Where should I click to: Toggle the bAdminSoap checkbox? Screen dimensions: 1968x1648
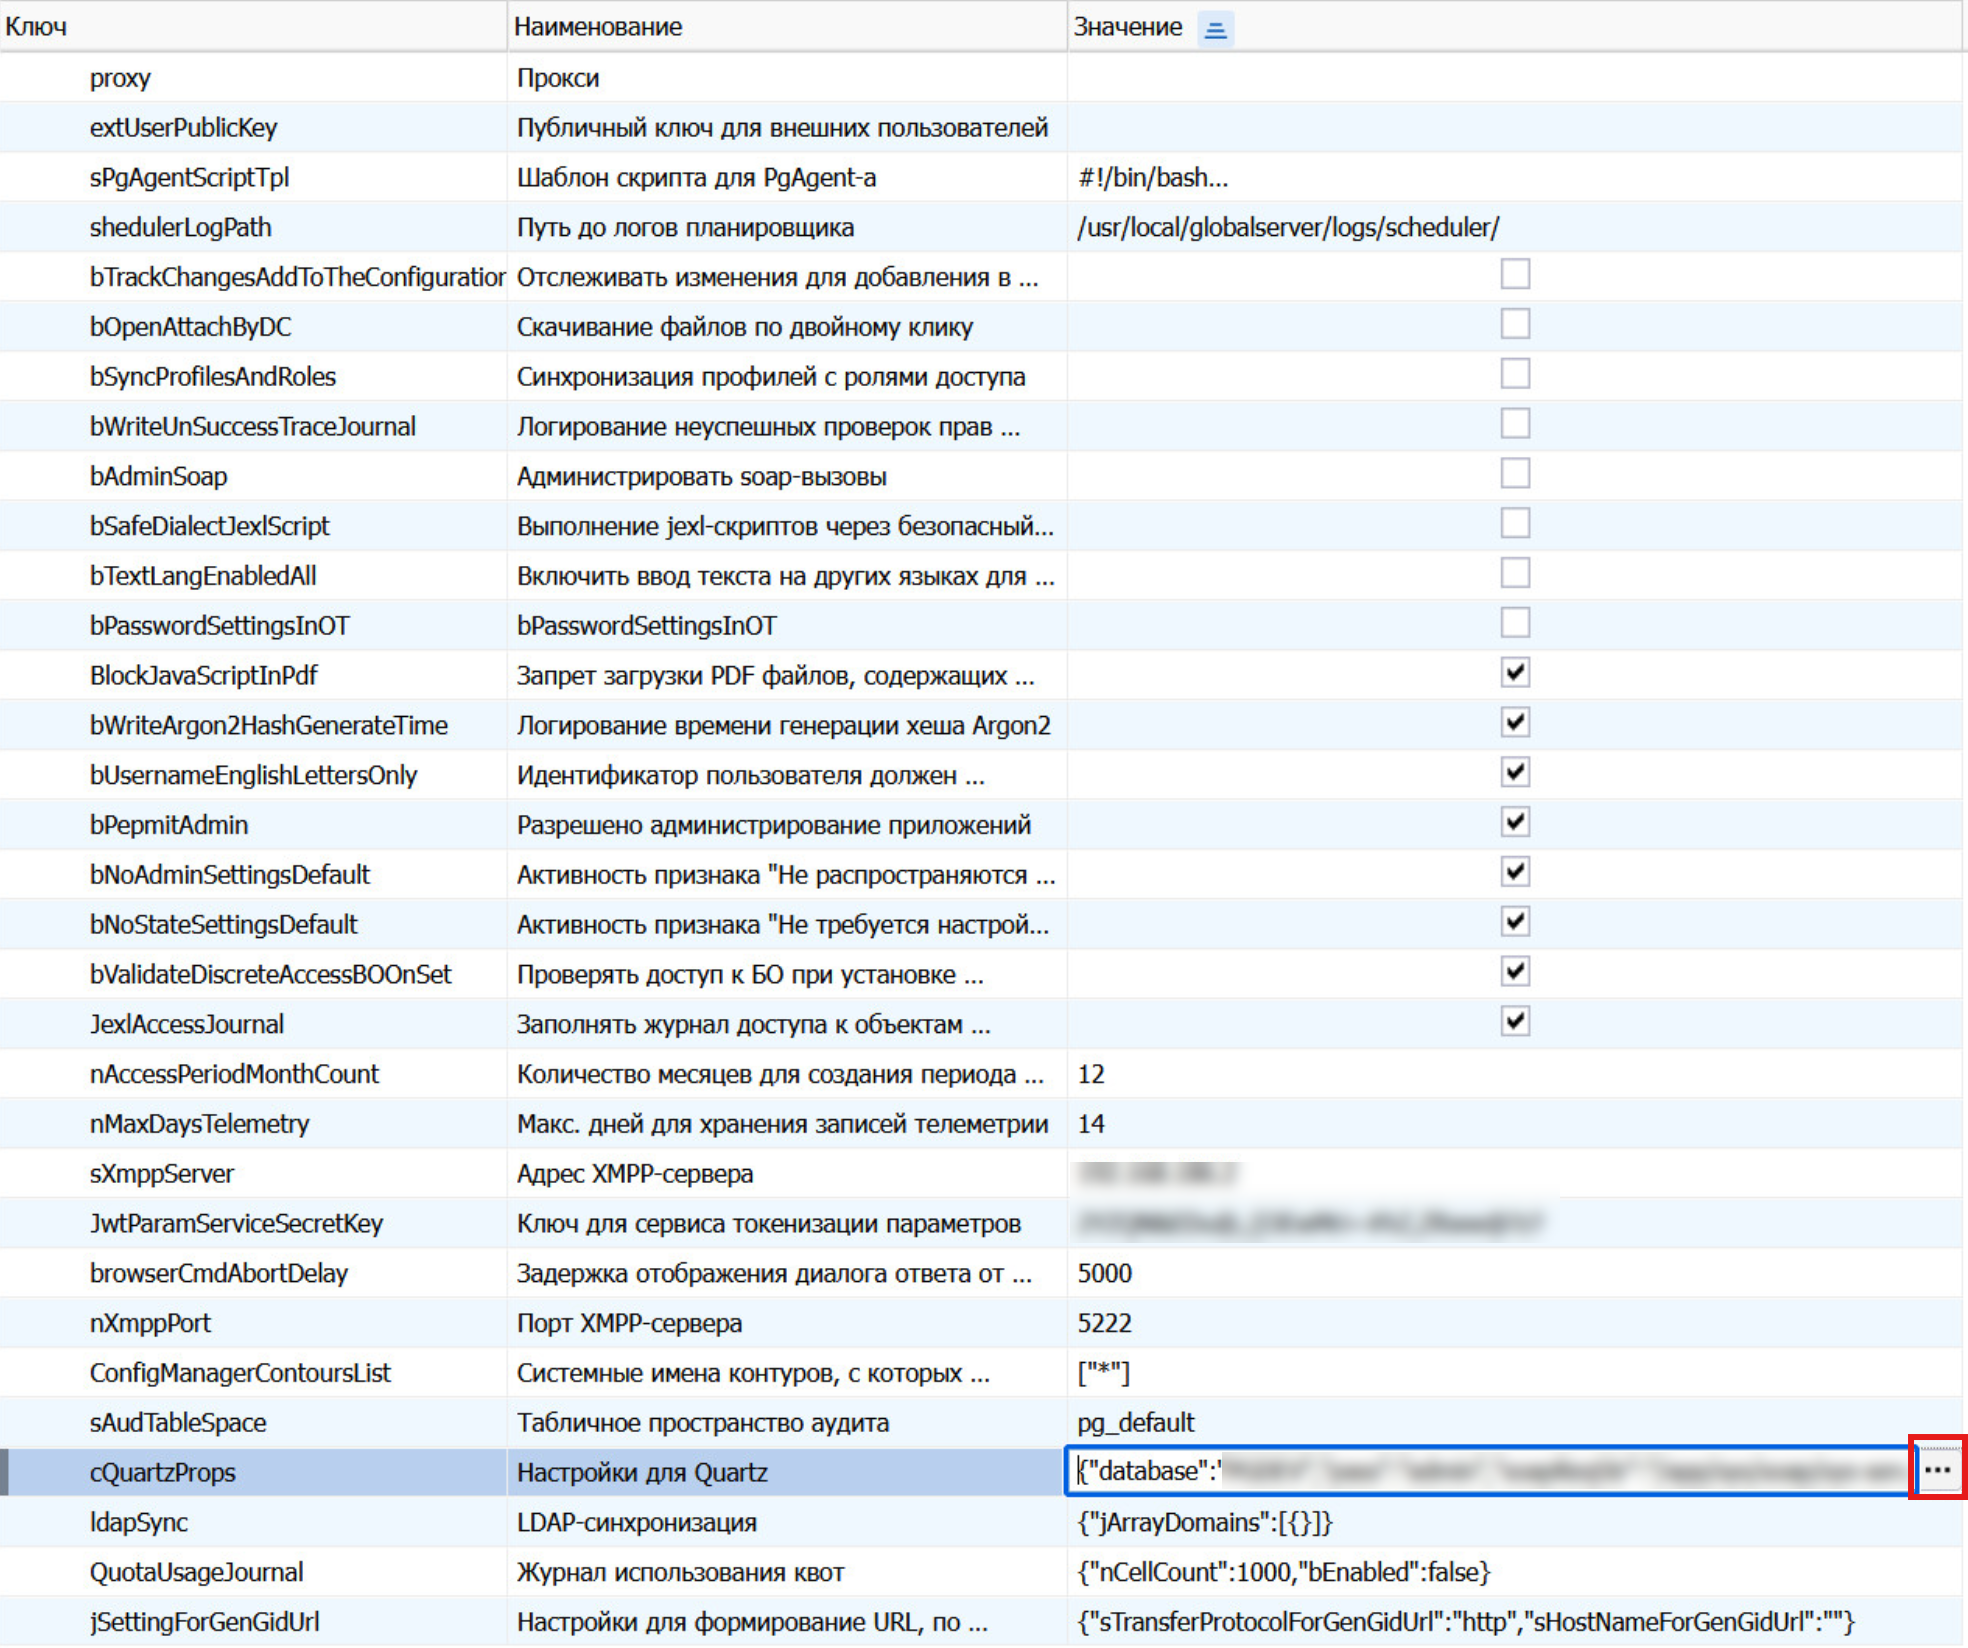1514,474
